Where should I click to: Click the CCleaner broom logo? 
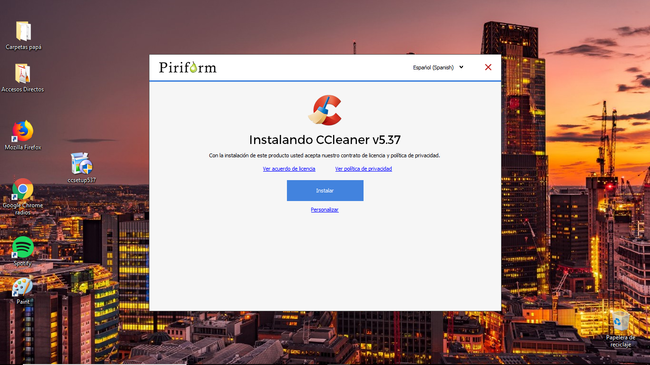click(x=325, y=110)
